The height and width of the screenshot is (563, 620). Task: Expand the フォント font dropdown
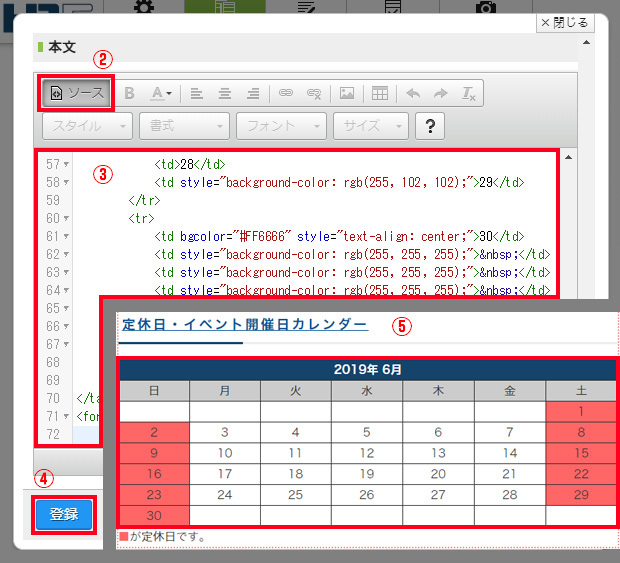(281, 126)
